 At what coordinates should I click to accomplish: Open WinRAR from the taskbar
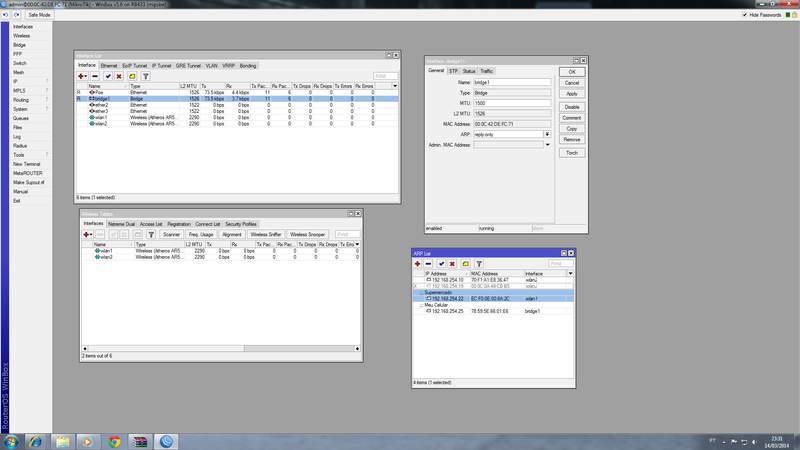click(140, 442)
